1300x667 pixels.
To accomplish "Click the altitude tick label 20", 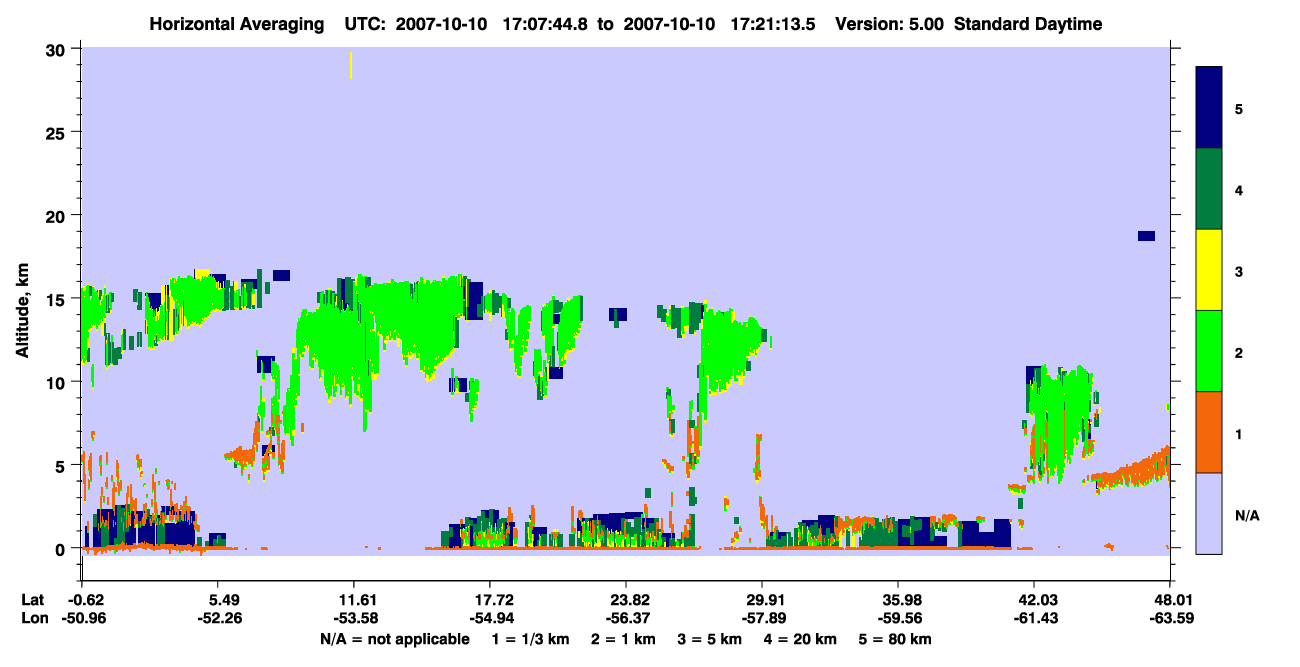I will point(58,216).
